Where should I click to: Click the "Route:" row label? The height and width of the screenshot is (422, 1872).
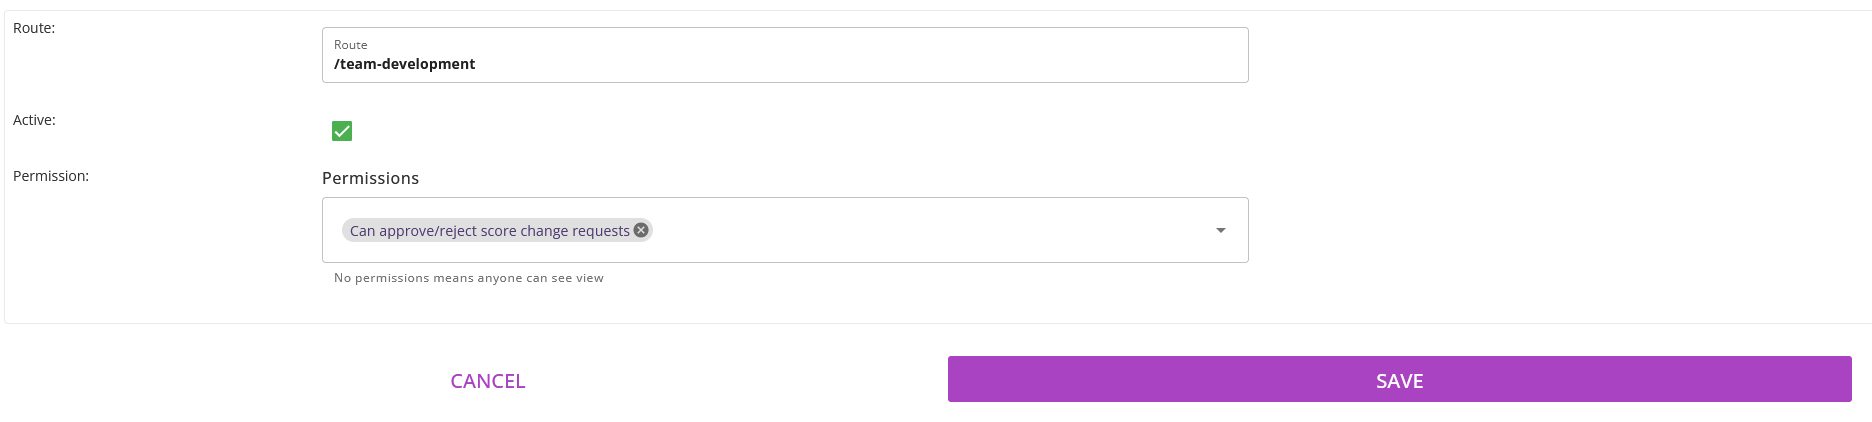(34, 28)
